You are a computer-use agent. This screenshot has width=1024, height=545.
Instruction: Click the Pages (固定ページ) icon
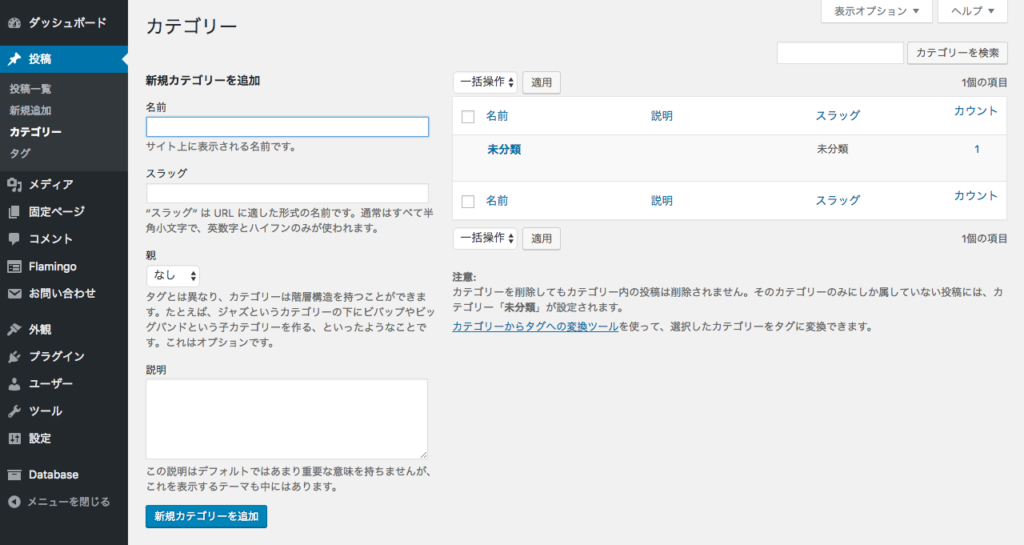click(x=14, y=212)
